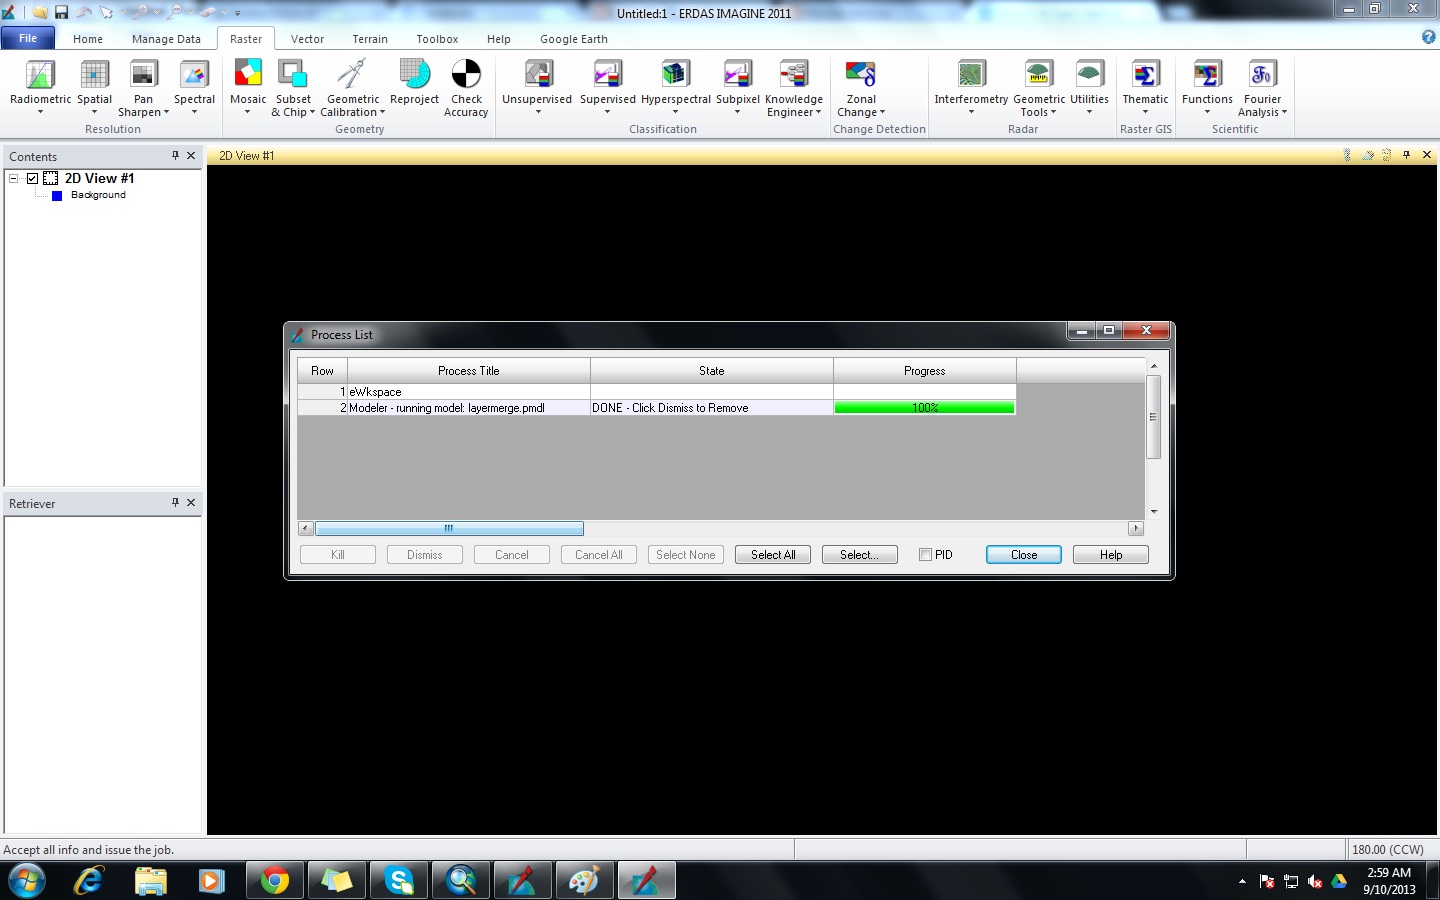
Task: Switch to the Vector tab
Action: [x=307, y=39]
